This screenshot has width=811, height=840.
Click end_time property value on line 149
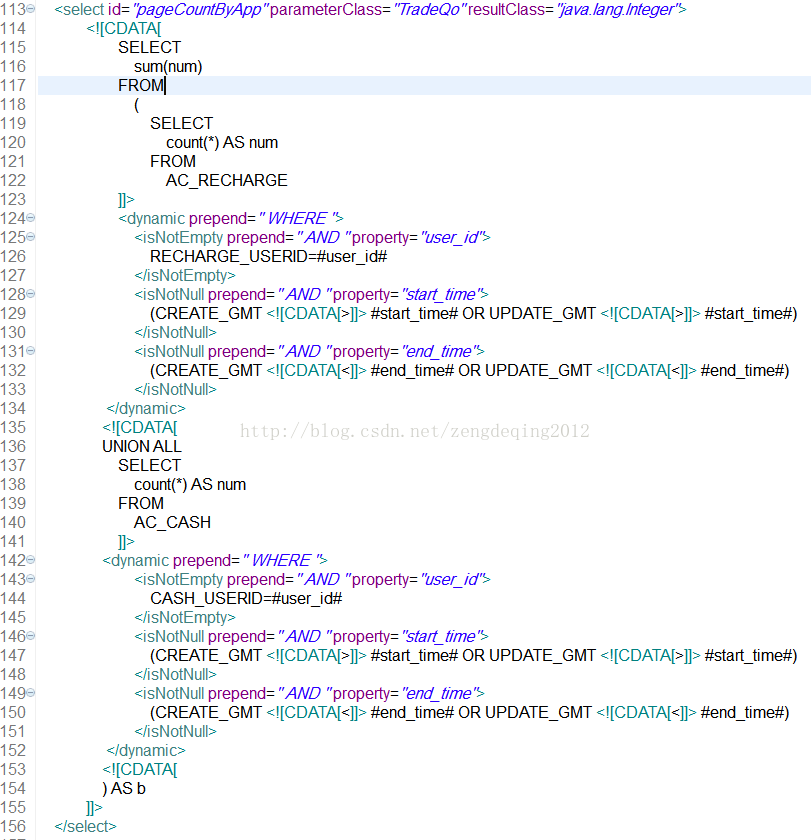coord(439,693)
